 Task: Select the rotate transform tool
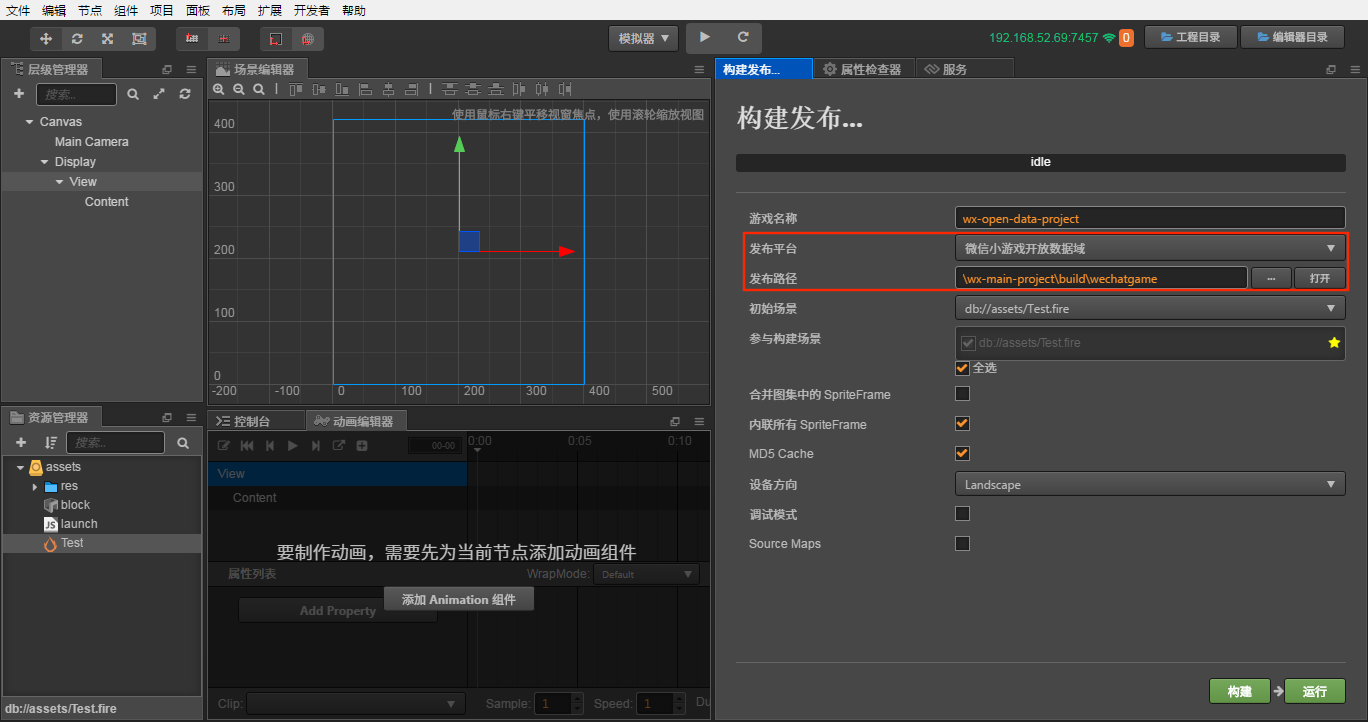pos(77,39)
